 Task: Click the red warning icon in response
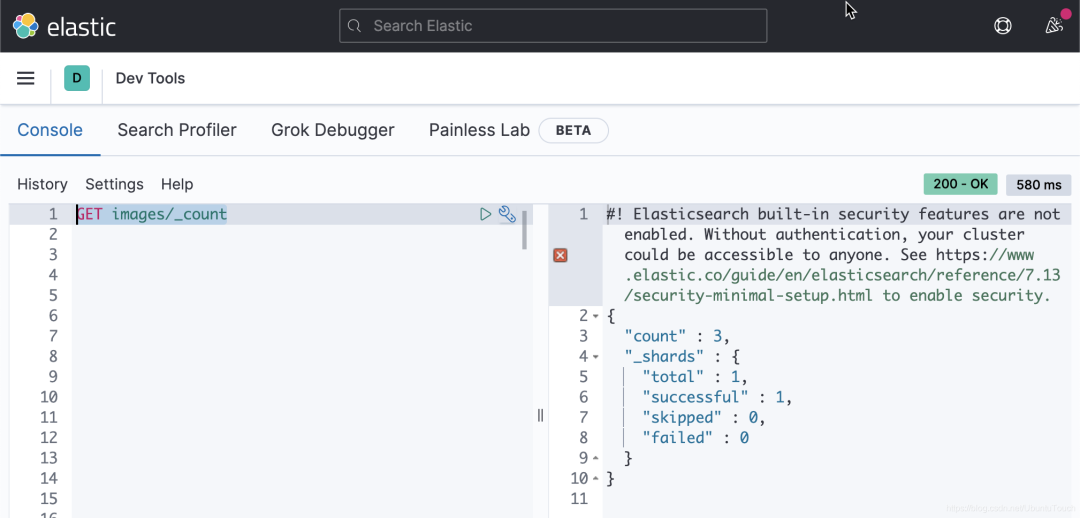click(560, 256)
